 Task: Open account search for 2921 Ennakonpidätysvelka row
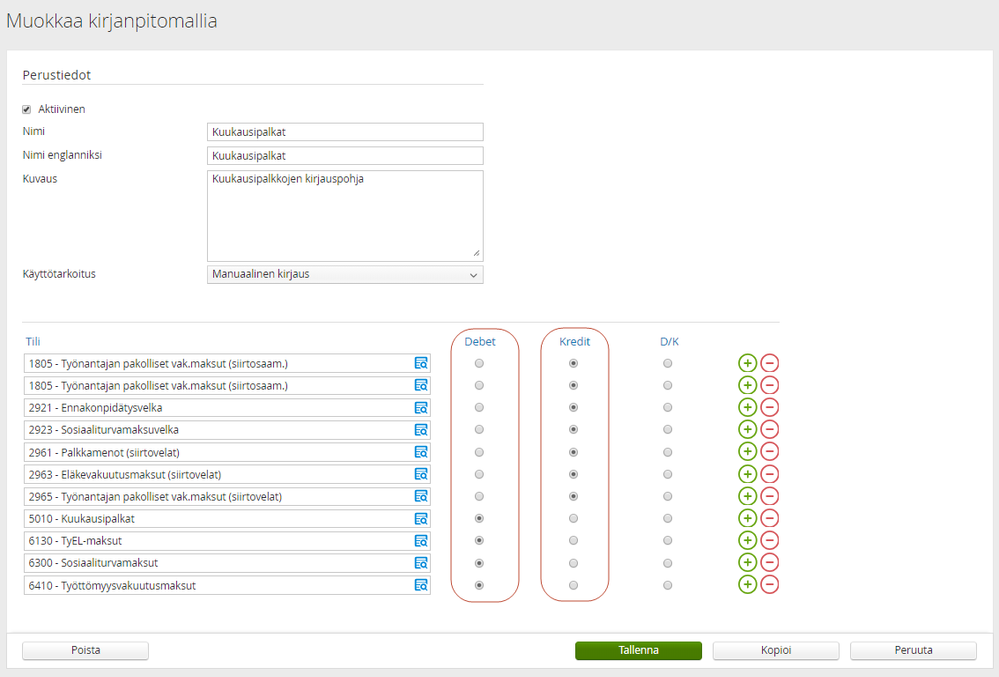(421, 408)
